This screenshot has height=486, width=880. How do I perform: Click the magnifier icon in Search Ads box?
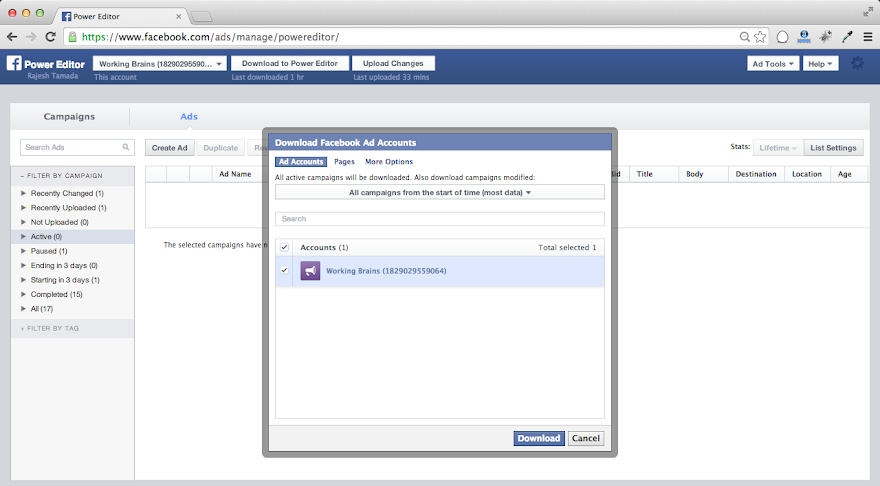coord(126,147)
